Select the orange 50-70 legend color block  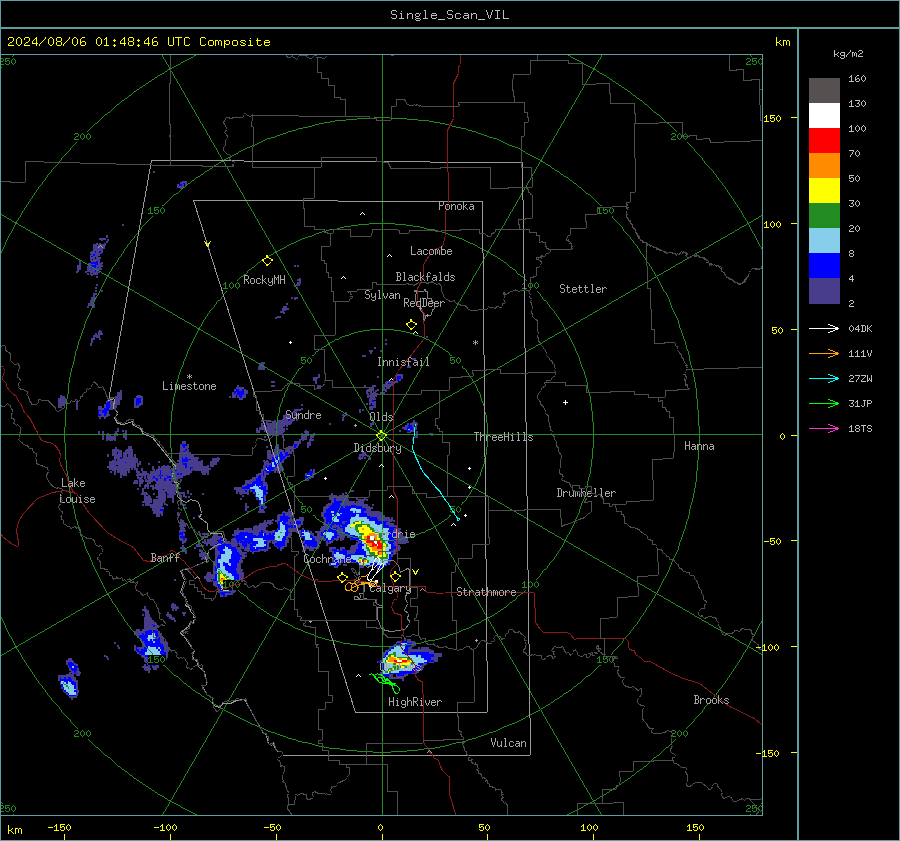(824, 166)
